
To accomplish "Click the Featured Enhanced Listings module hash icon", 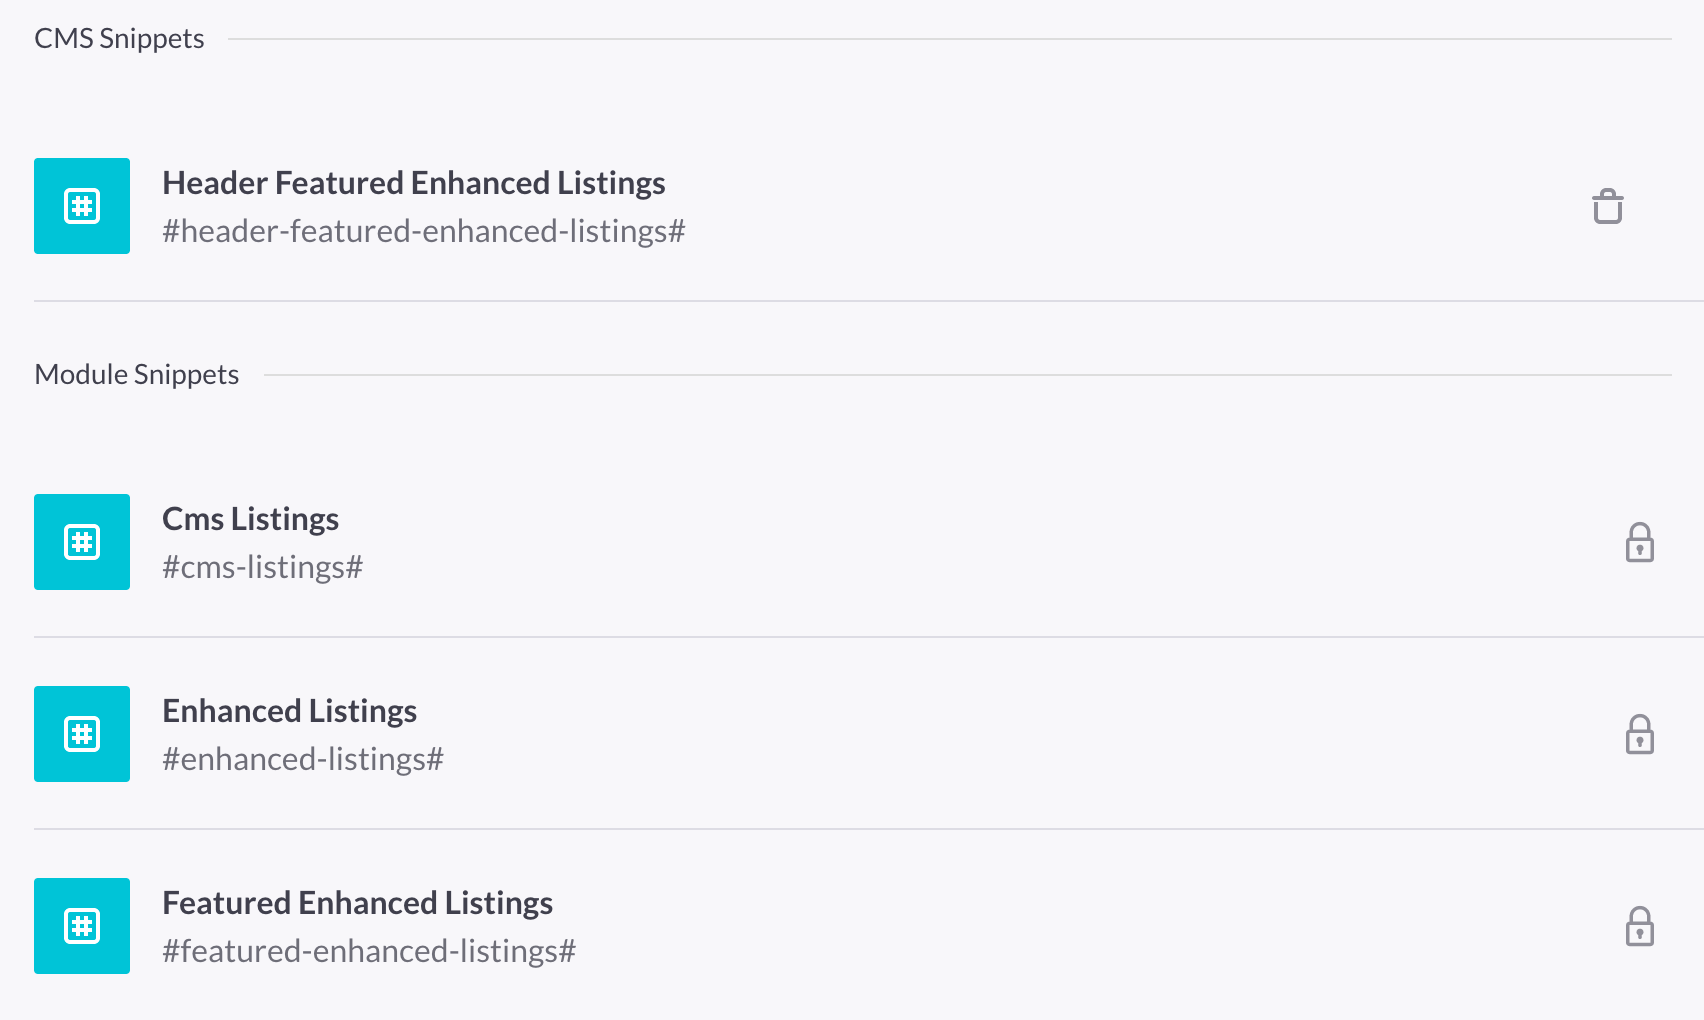I will (x=82, y=926).
